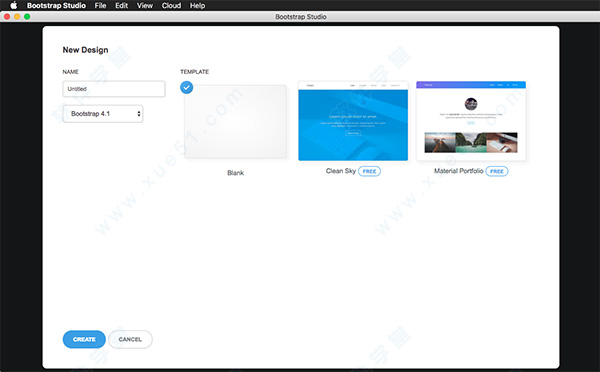Viewport: 600px width, 372px height.
Task: Click the FREE badge beside Material Portfolio
Action: tap(497, 171)
